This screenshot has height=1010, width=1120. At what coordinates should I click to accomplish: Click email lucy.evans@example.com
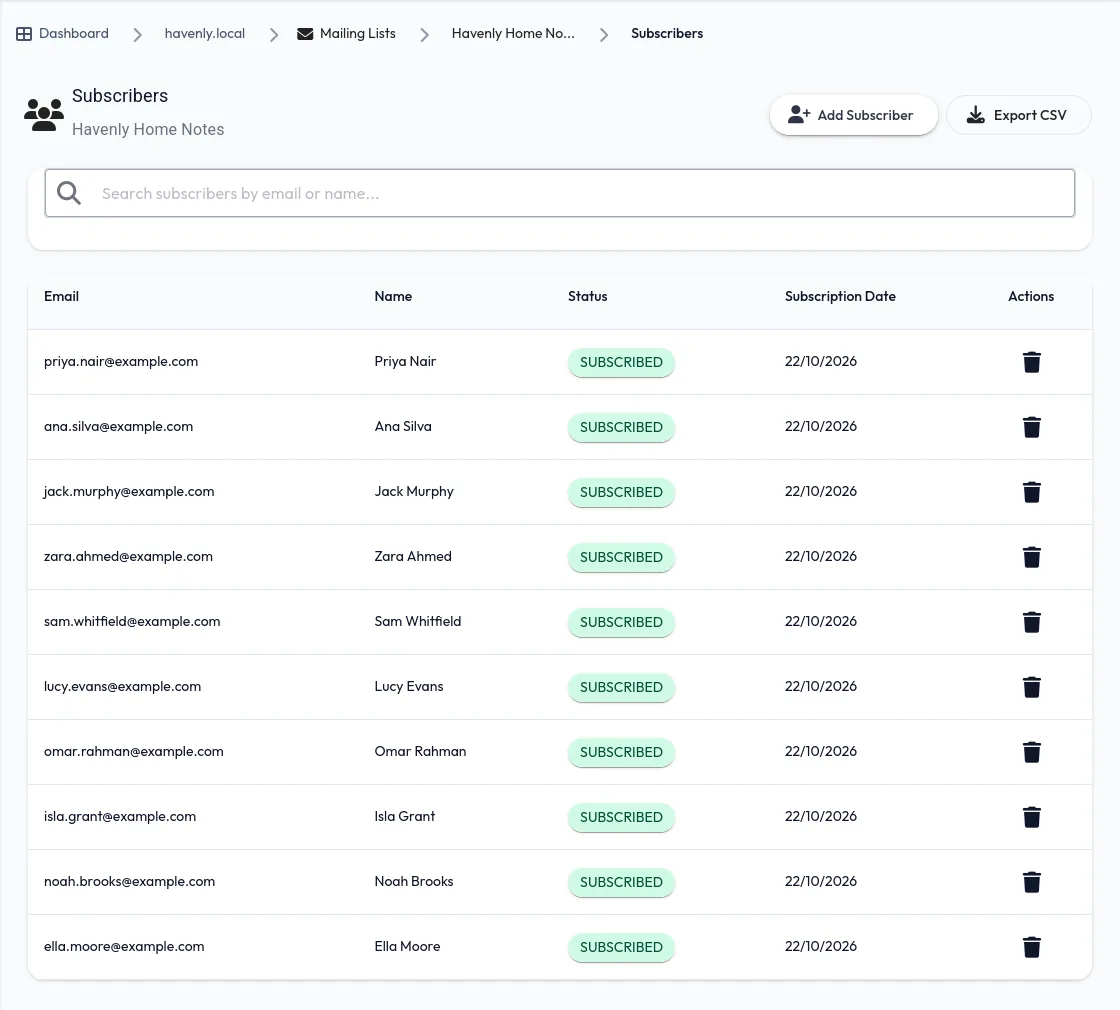point(122,686)
